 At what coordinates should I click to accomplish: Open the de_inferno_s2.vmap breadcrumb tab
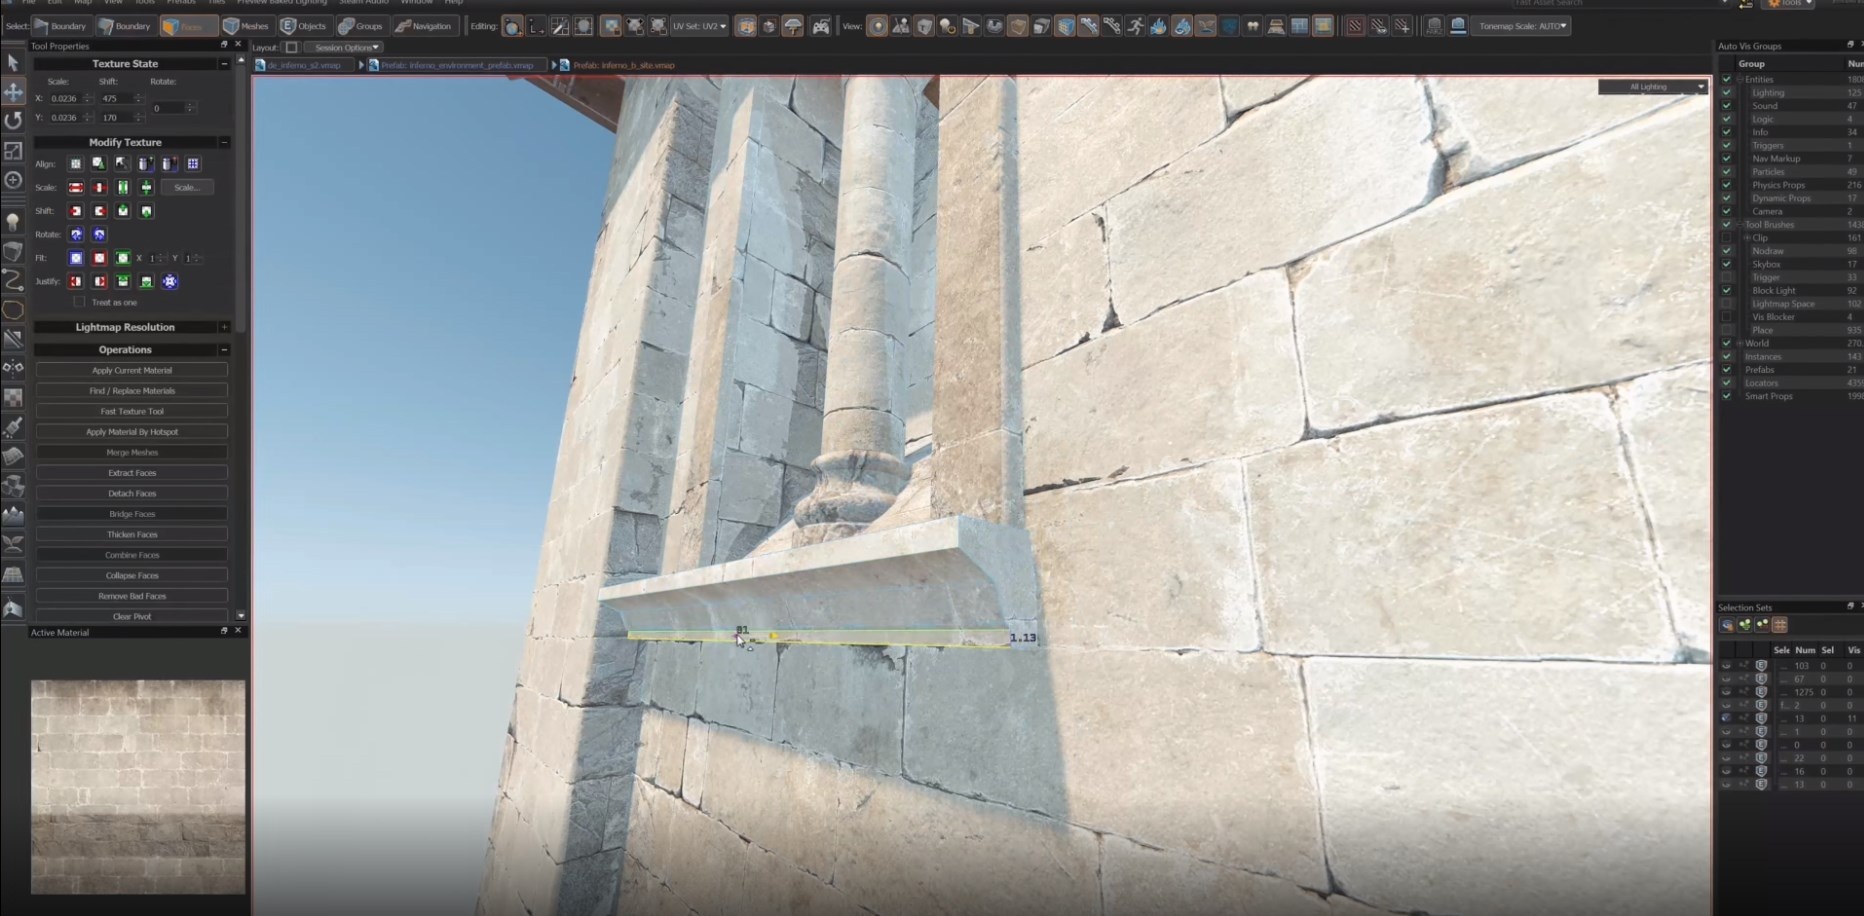tap(303, 65)
